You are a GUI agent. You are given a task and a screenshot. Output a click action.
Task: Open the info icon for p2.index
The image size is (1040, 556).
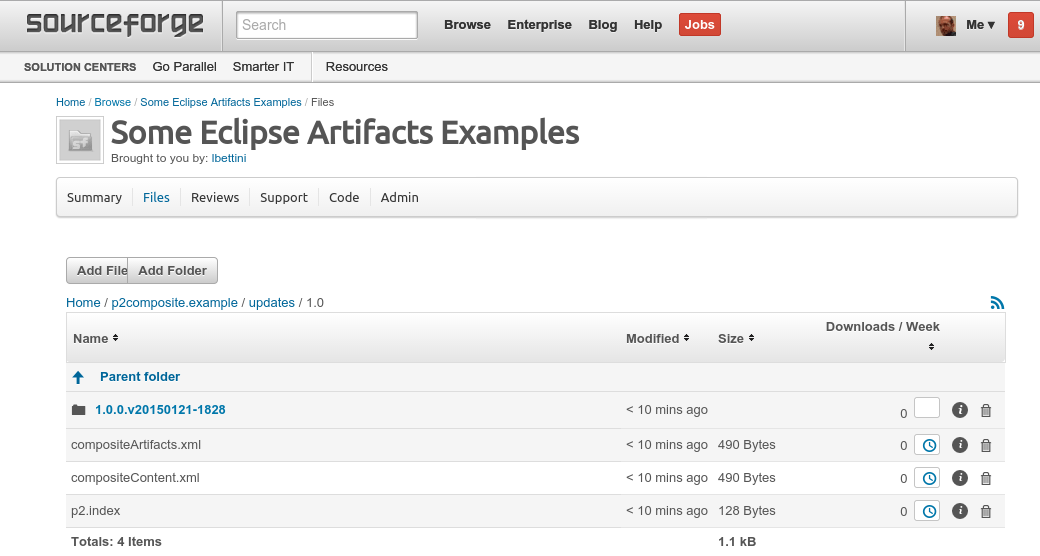point(960,511)
